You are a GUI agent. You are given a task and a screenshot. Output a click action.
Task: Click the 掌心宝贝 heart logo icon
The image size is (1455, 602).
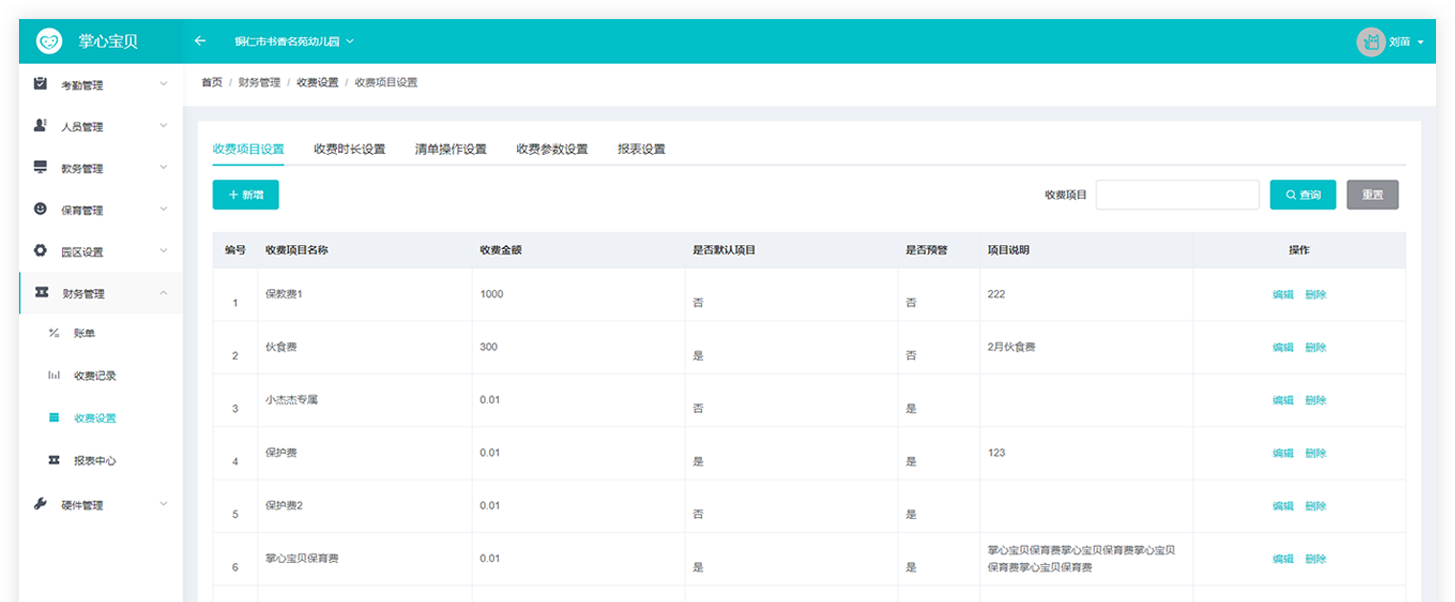49,41
